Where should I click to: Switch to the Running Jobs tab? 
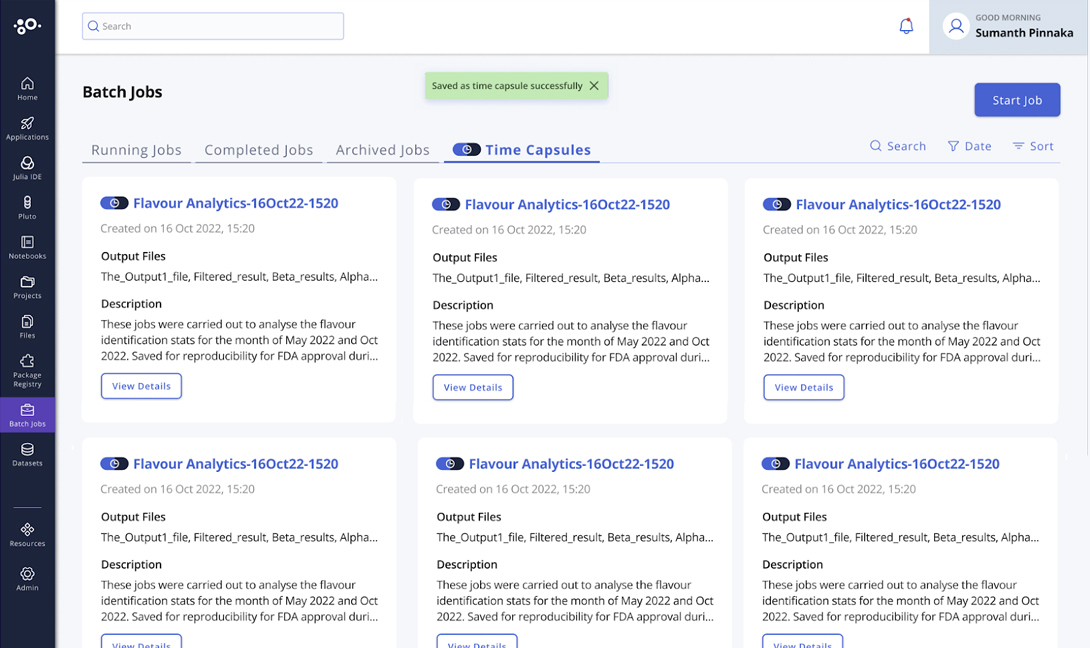tap(136, 150)
